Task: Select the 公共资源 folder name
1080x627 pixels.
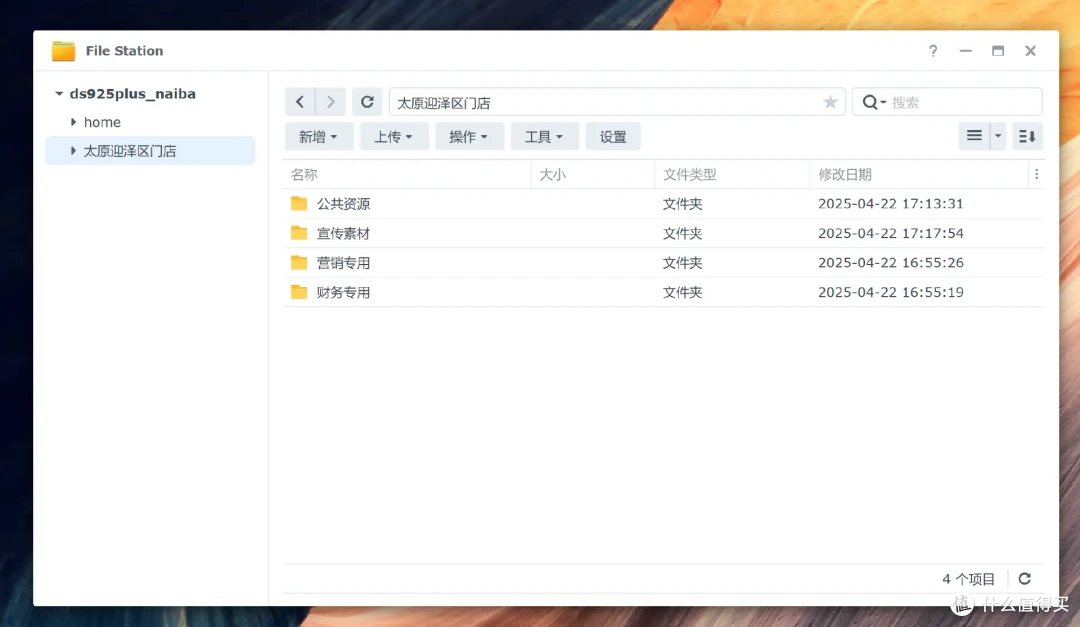Action: [x=344, y=204]
